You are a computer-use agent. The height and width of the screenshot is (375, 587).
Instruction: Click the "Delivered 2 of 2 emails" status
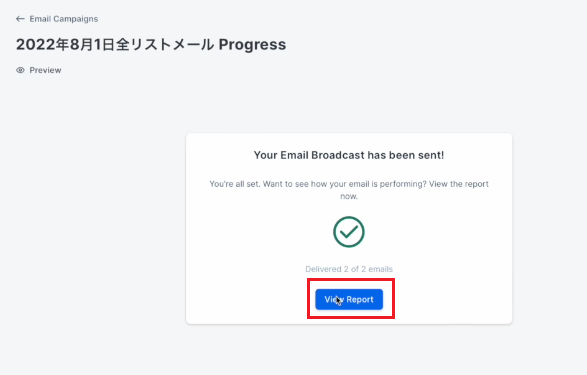pos(349,269)
